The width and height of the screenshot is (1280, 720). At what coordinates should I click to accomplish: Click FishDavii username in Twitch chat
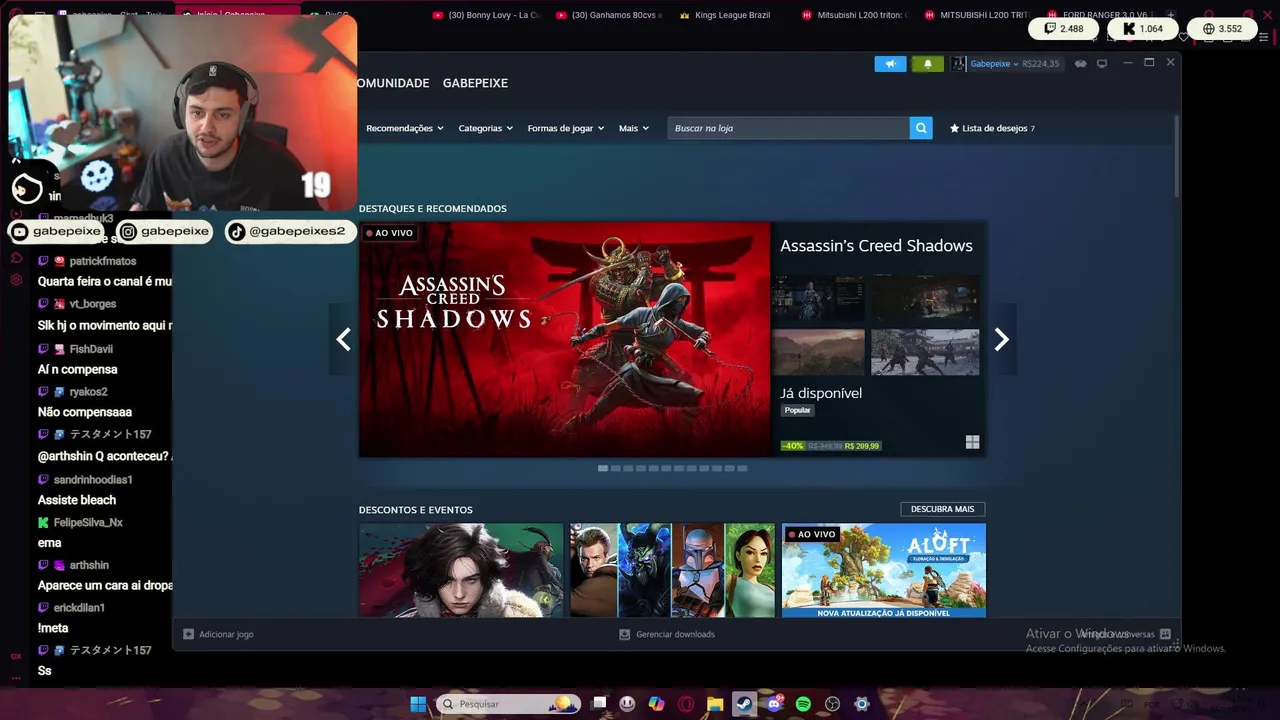91,349
